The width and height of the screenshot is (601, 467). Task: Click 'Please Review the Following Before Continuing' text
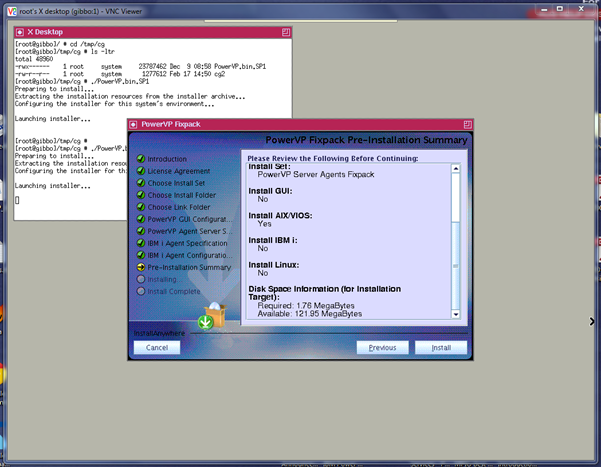[333, 158]
